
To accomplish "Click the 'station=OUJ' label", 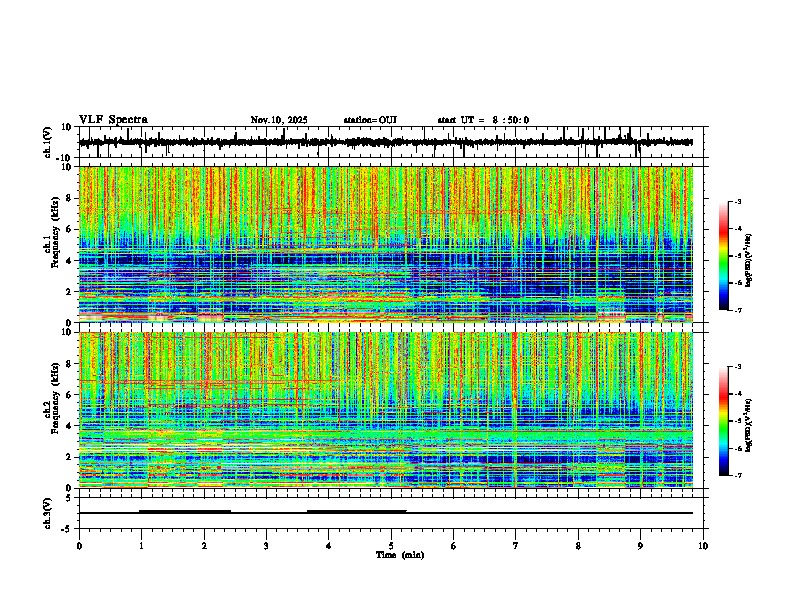I will click(370, 120).
